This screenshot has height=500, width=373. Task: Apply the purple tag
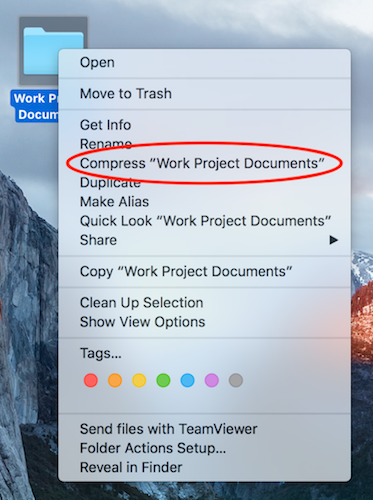212,380
